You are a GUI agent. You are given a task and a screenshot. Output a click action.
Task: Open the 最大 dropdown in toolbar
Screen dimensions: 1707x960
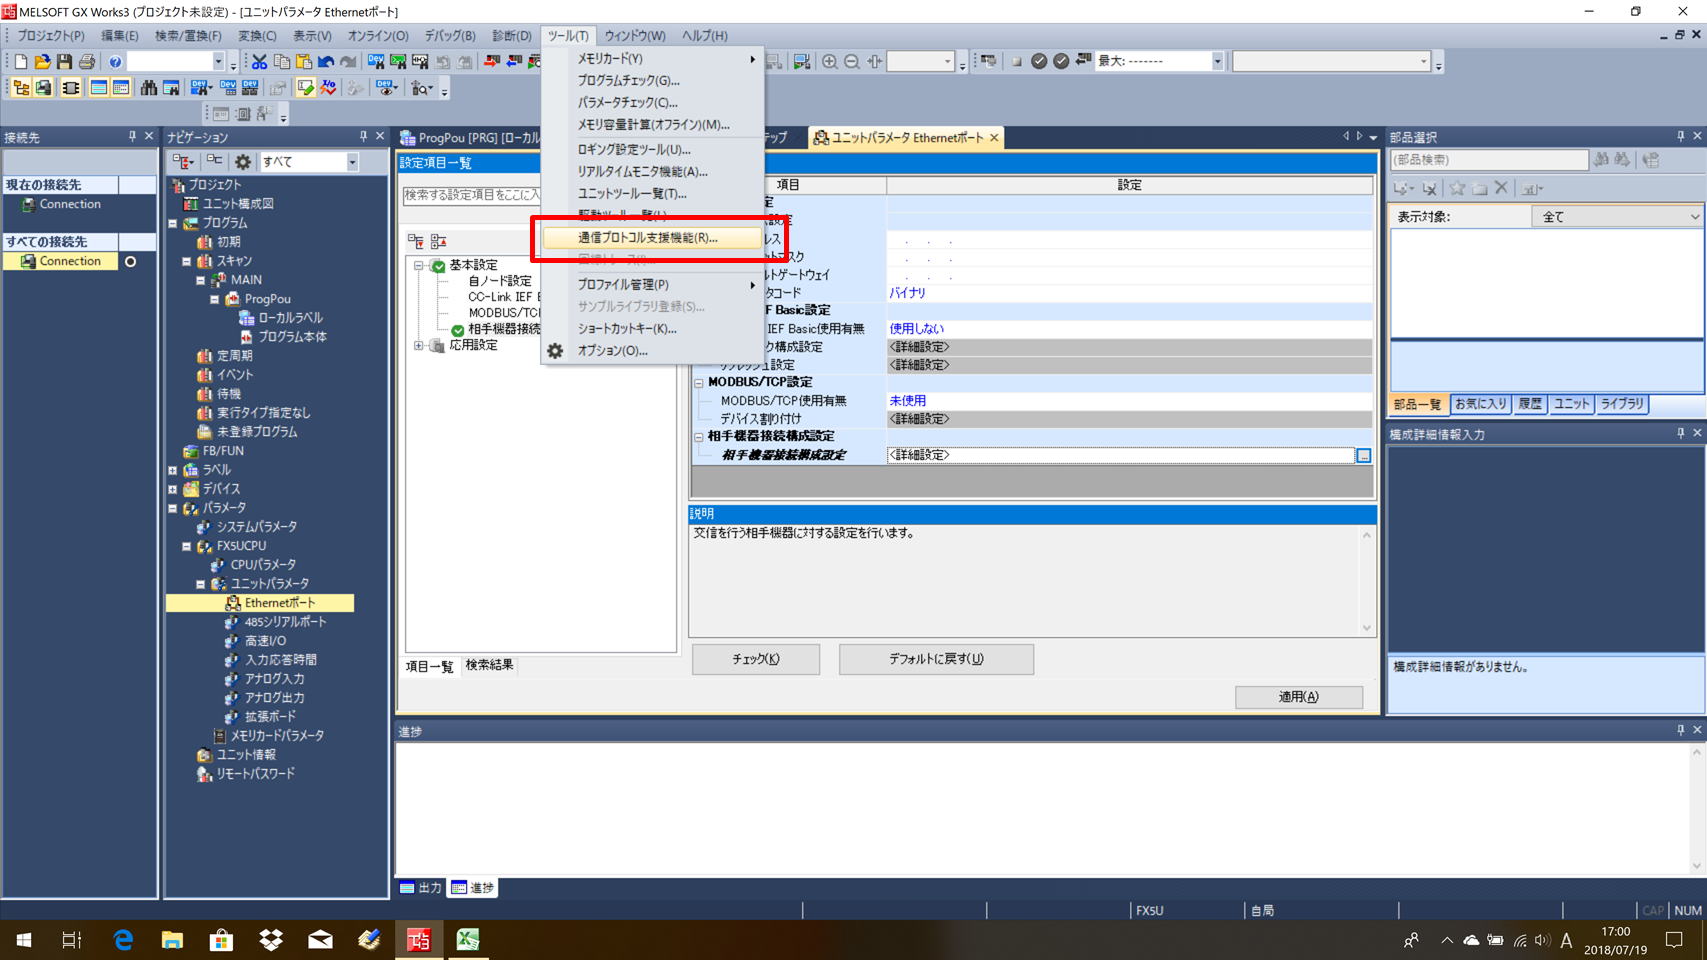[x=1217, y=61]
